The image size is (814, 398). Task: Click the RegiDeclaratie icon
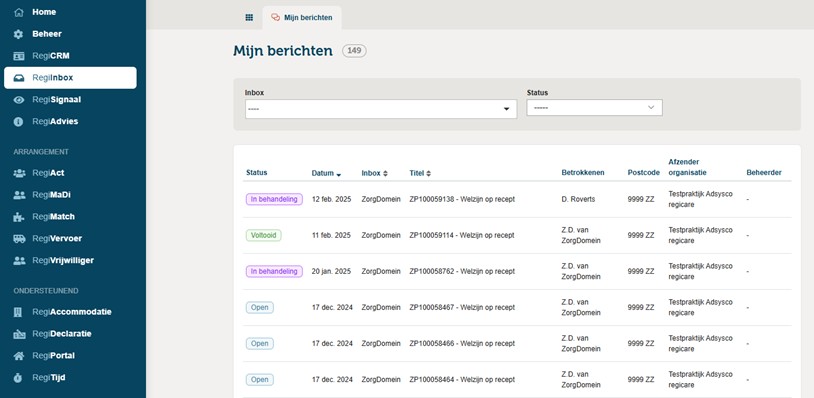point(19,334)
